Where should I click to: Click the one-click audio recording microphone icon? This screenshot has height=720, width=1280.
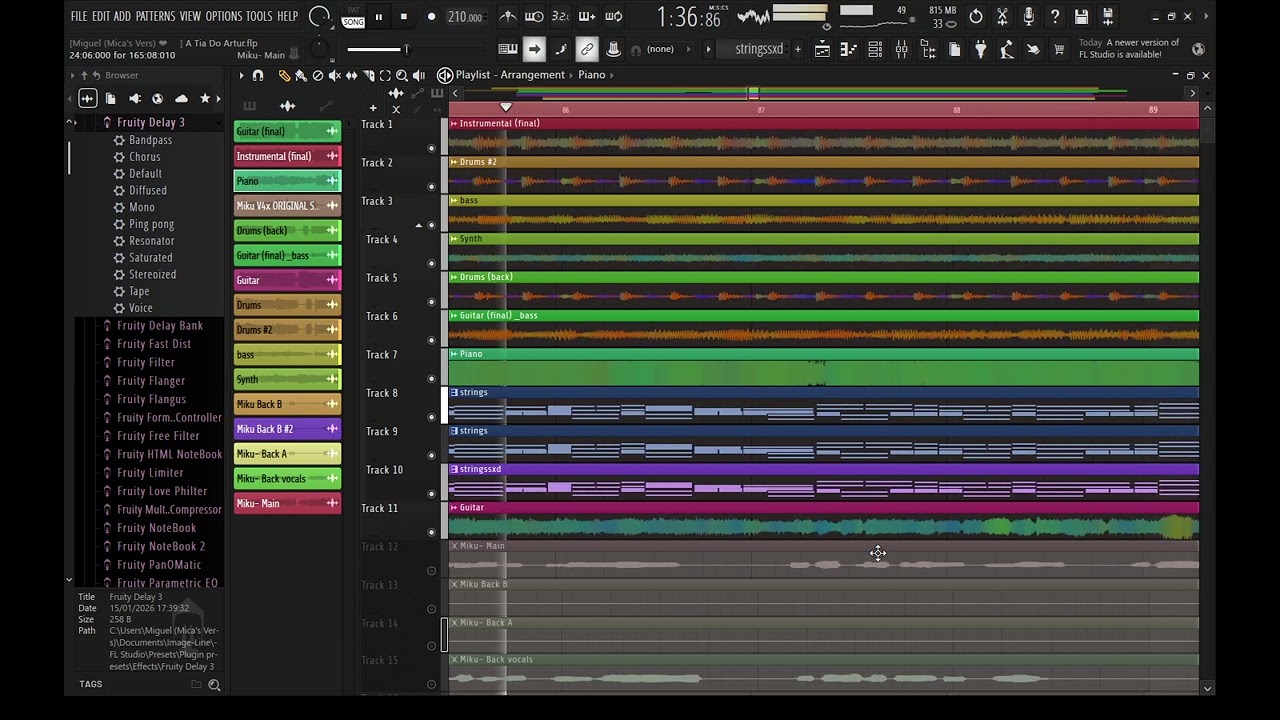(x=1028, y=16)
